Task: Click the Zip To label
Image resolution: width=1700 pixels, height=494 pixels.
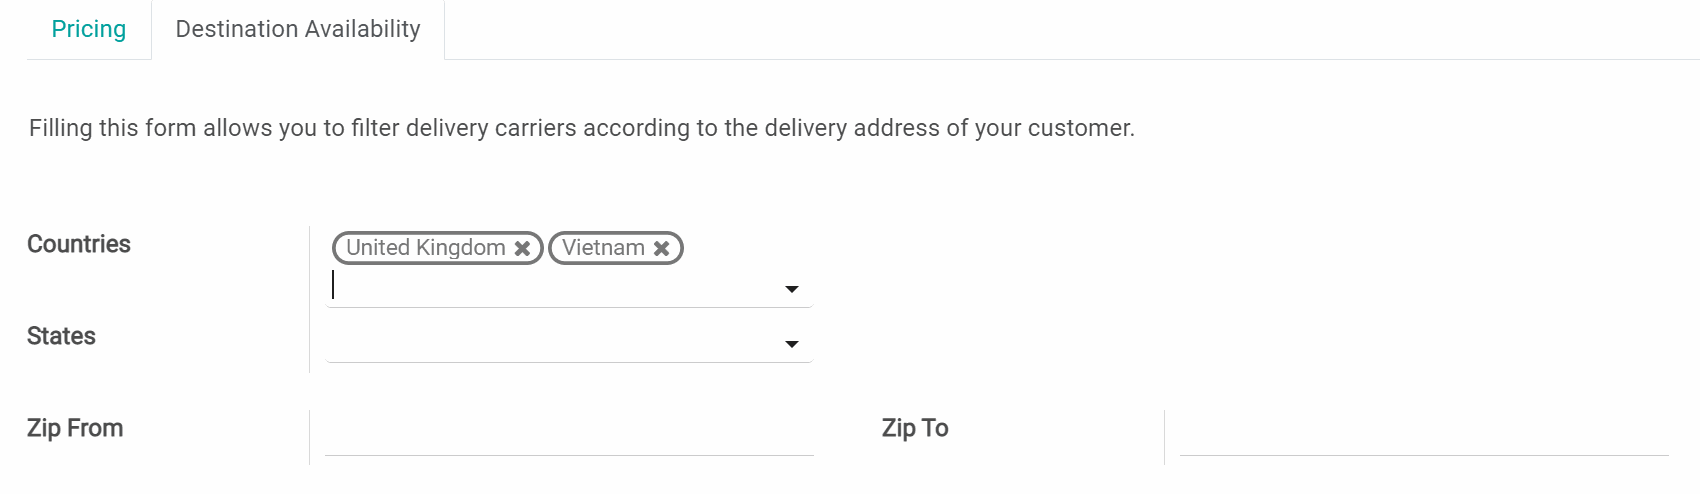Action: coord(915,428)
